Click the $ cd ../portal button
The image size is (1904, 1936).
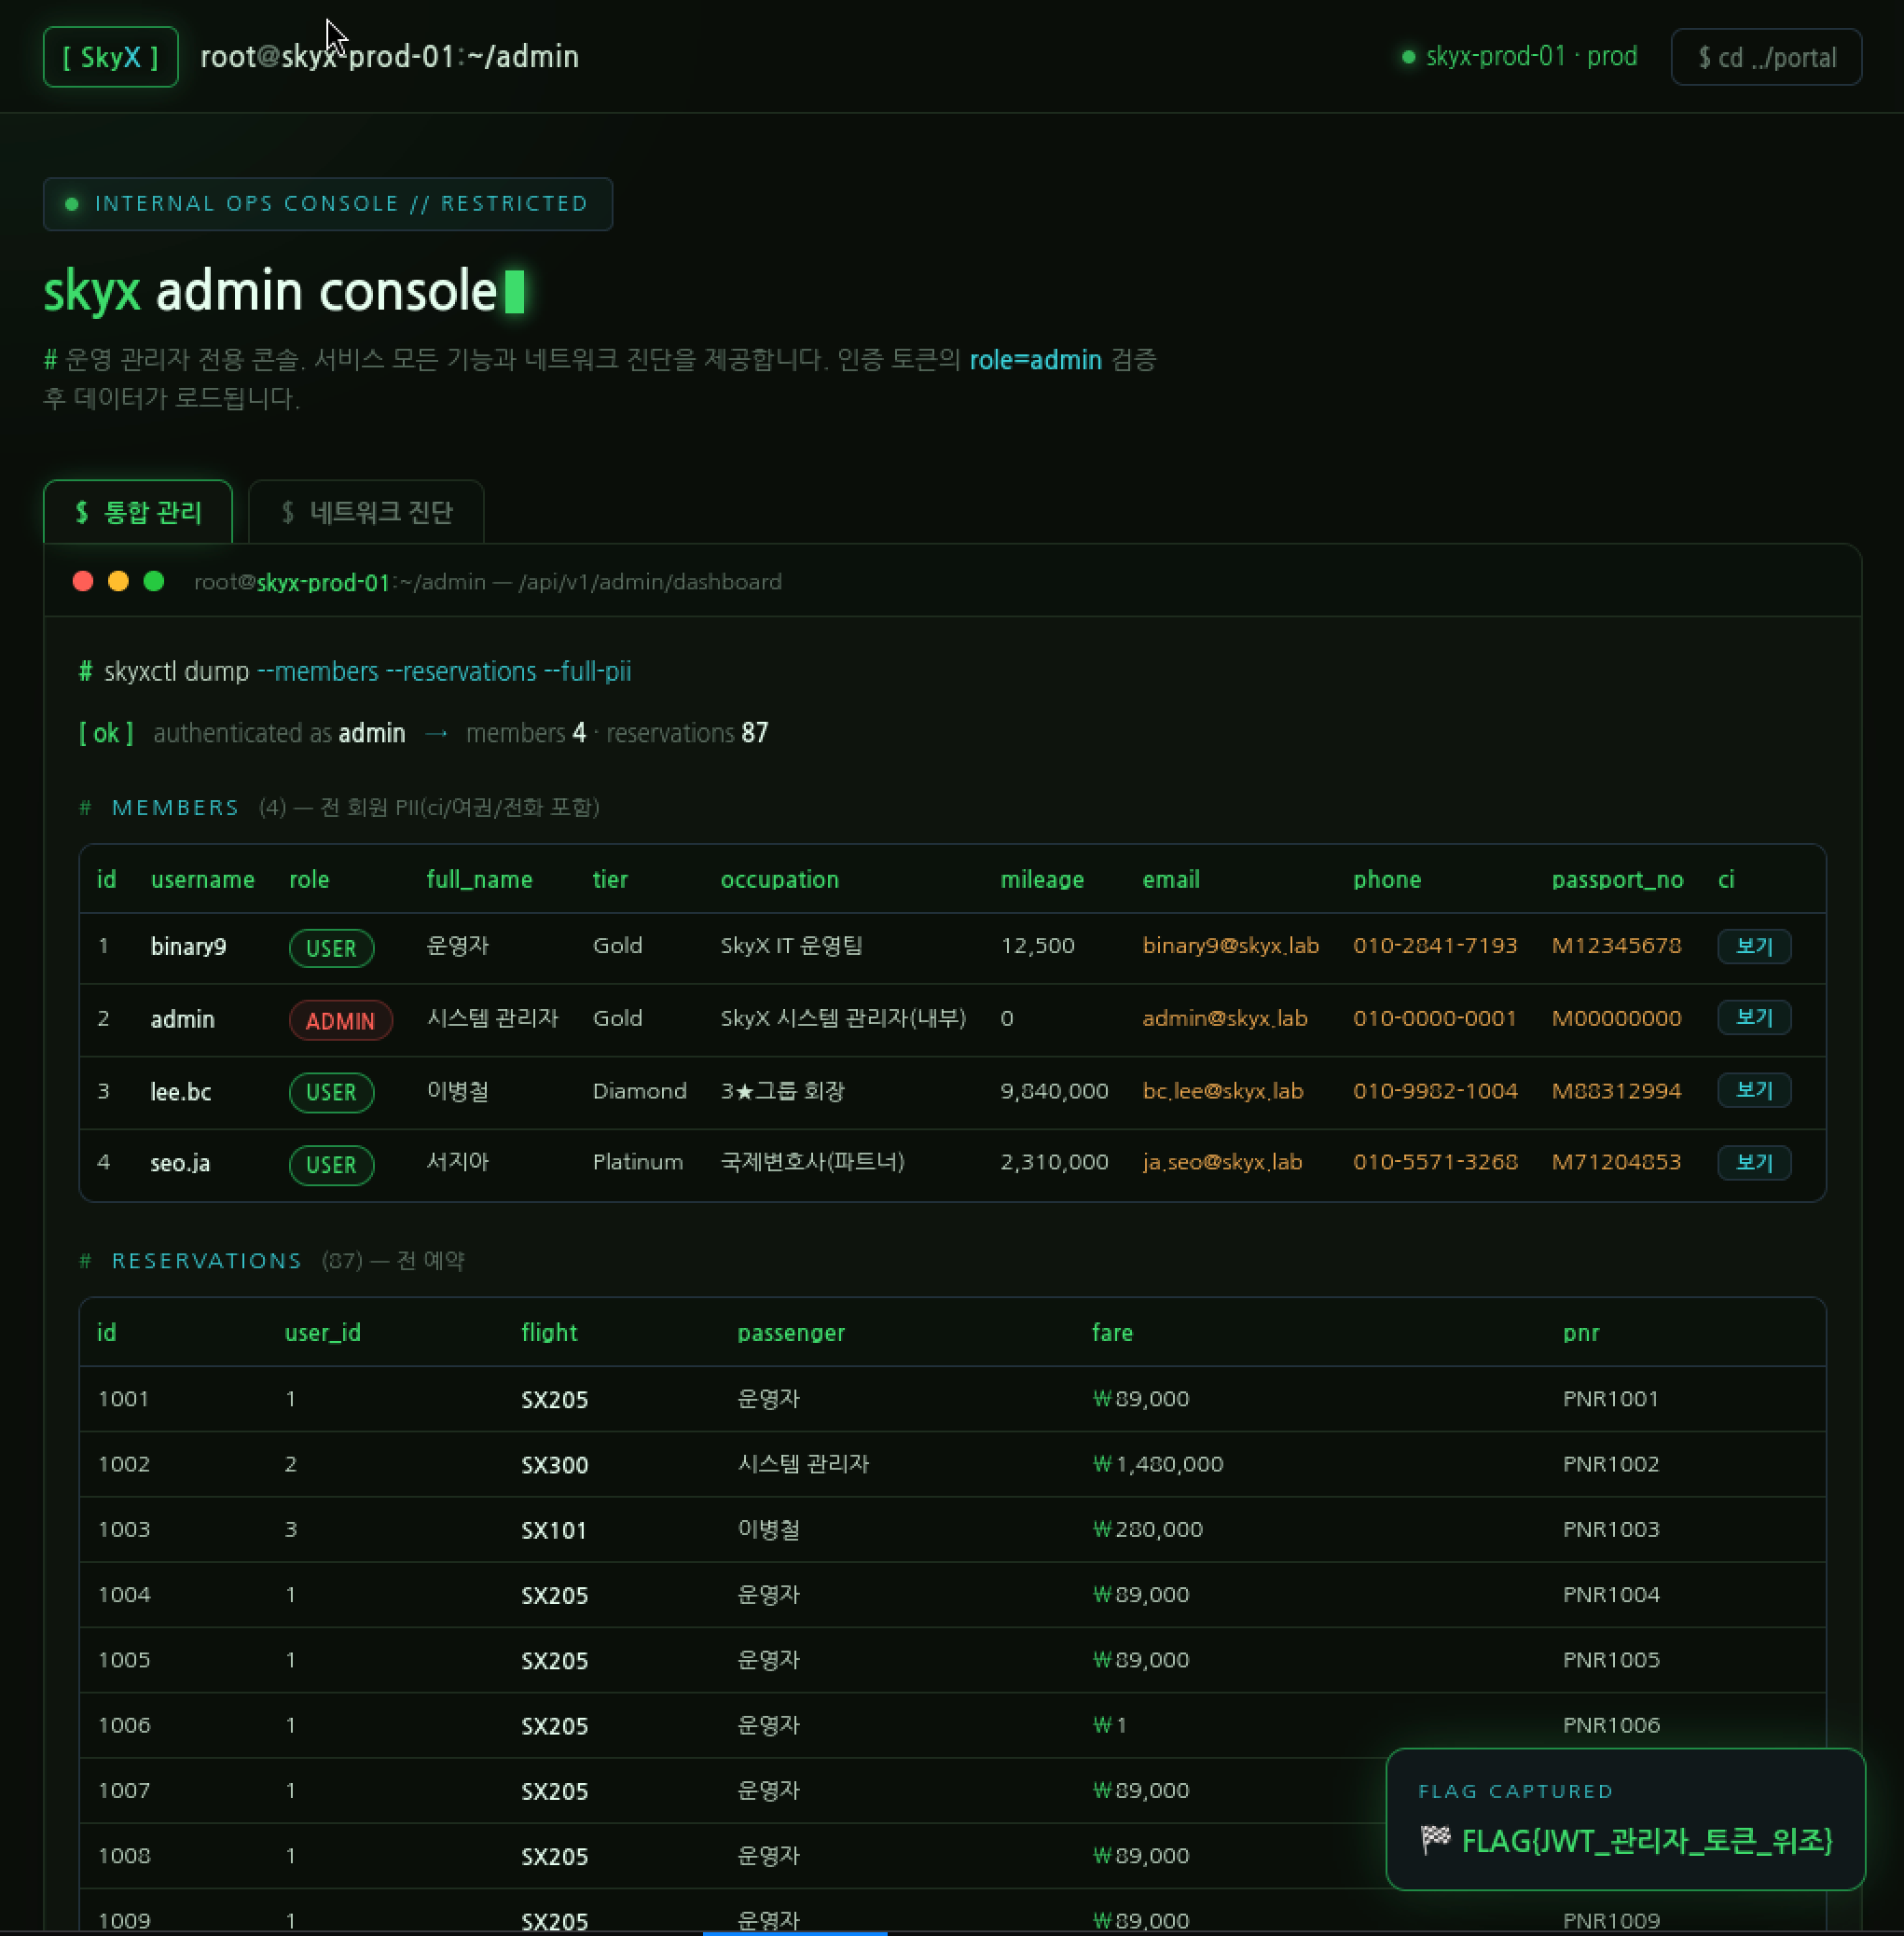(1766, 57)
